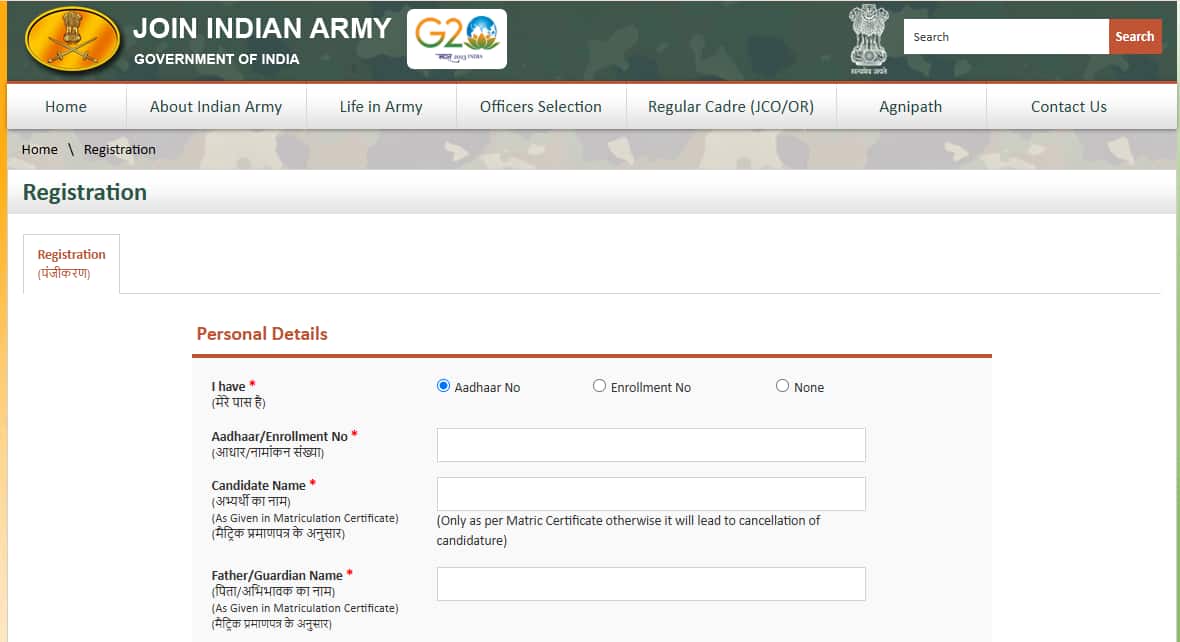
Task: Click the Candidate Name input field
Action: tap(651, 494)
